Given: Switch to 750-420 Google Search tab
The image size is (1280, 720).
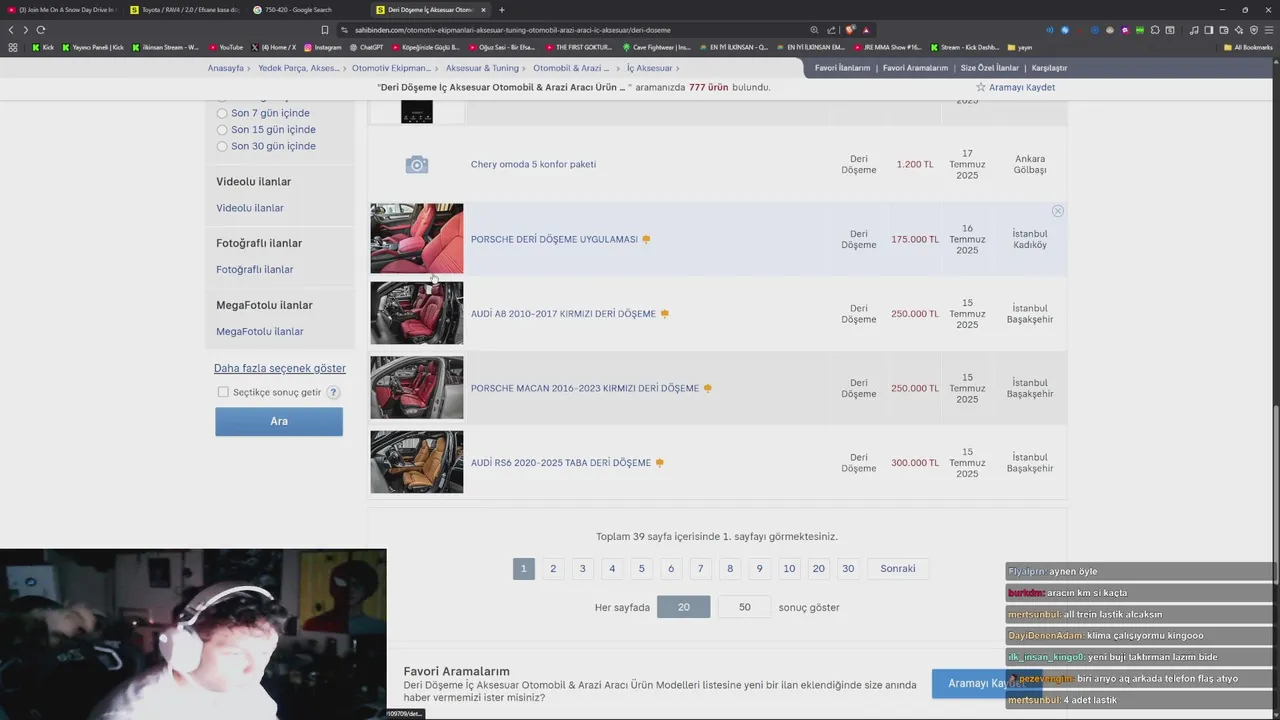Looking at the screenshot, I should coord(297,10).
